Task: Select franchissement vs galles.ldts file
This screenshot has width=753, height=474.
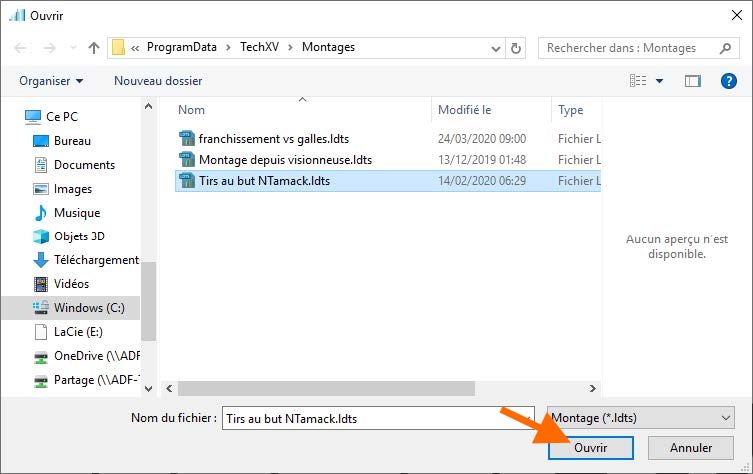Action: click(x=273, y=139)
